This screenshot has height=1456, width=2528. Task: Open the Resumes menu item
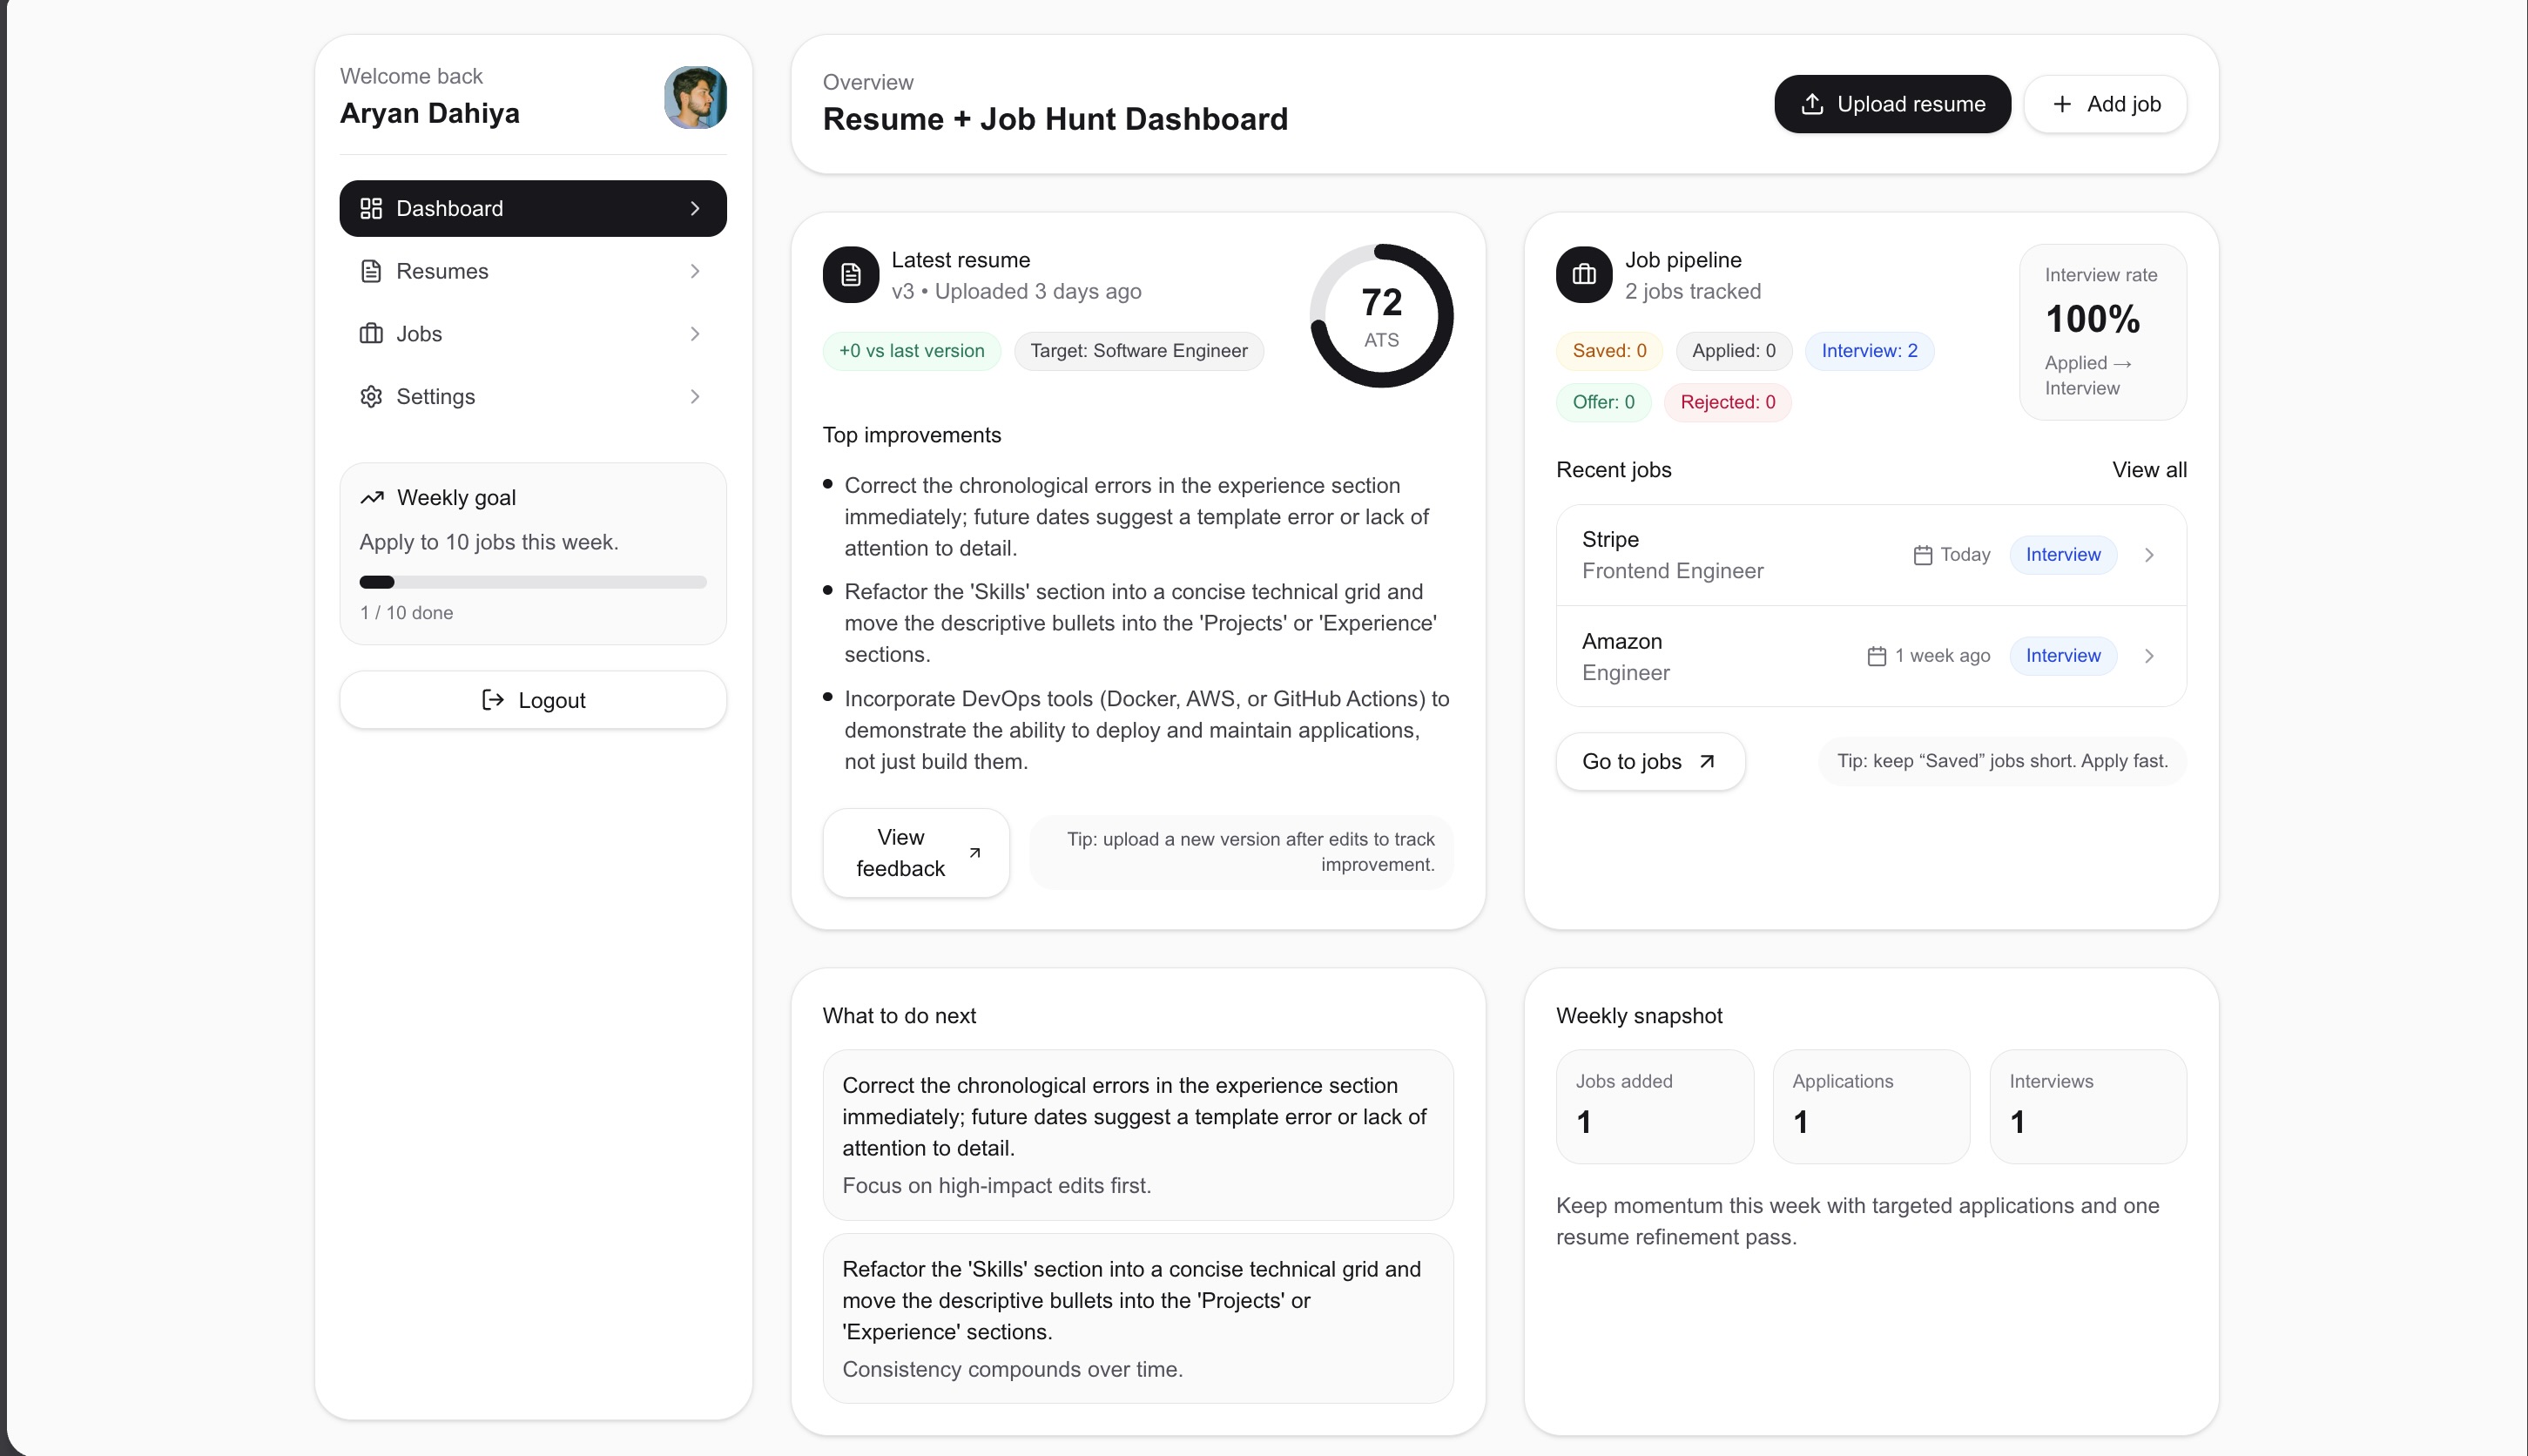pos(533,271)
